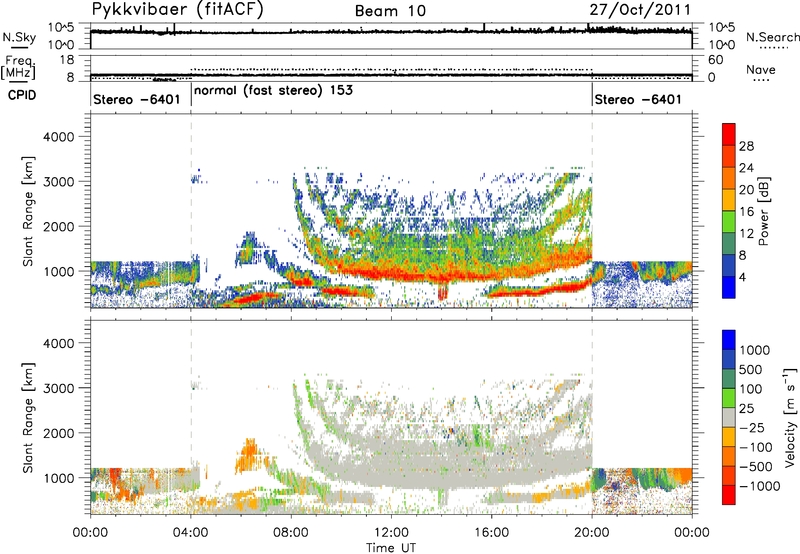800x554 pixels.
Task: Click the 'N.Sky' legend label
Action: [x=19, y=37]
